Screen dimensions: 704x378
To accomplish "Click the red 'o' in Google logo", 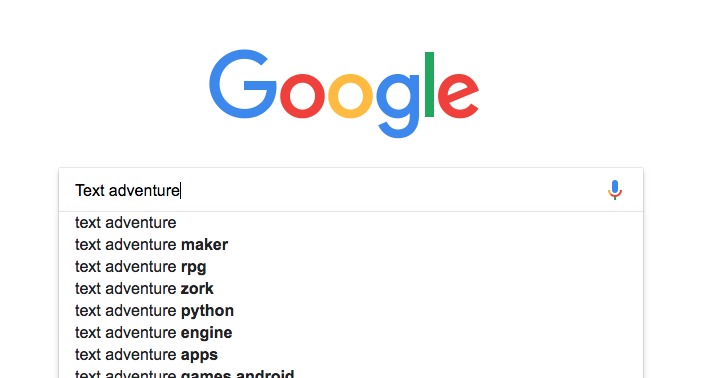I will 302,96.
